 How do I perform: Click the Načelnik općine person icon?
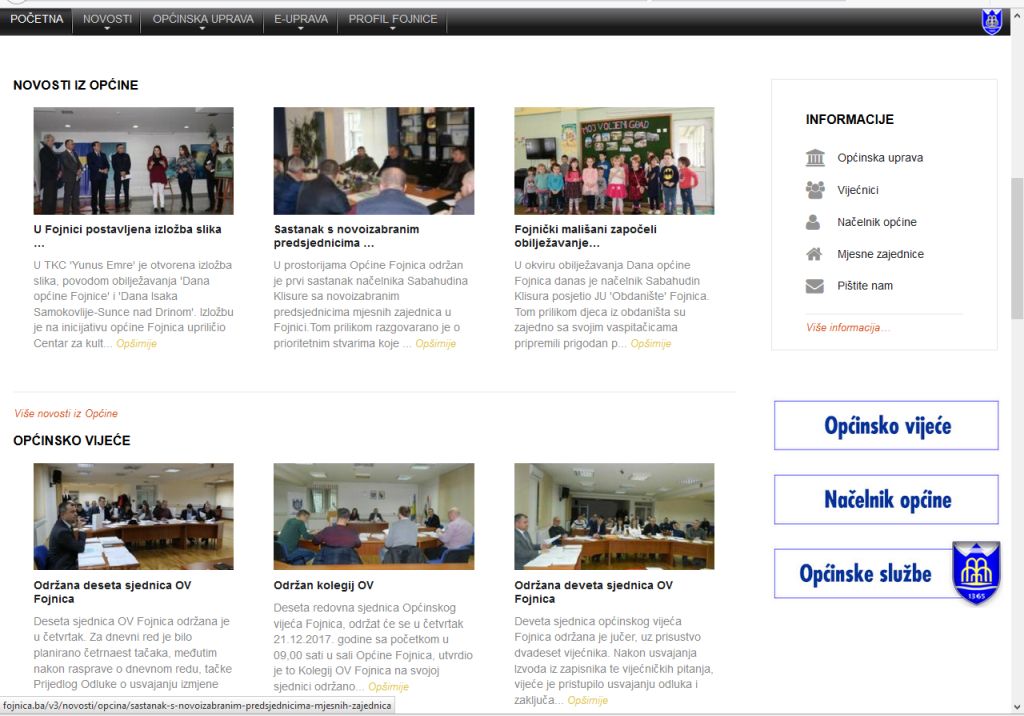pyautogui.click(x=815, y=222)
